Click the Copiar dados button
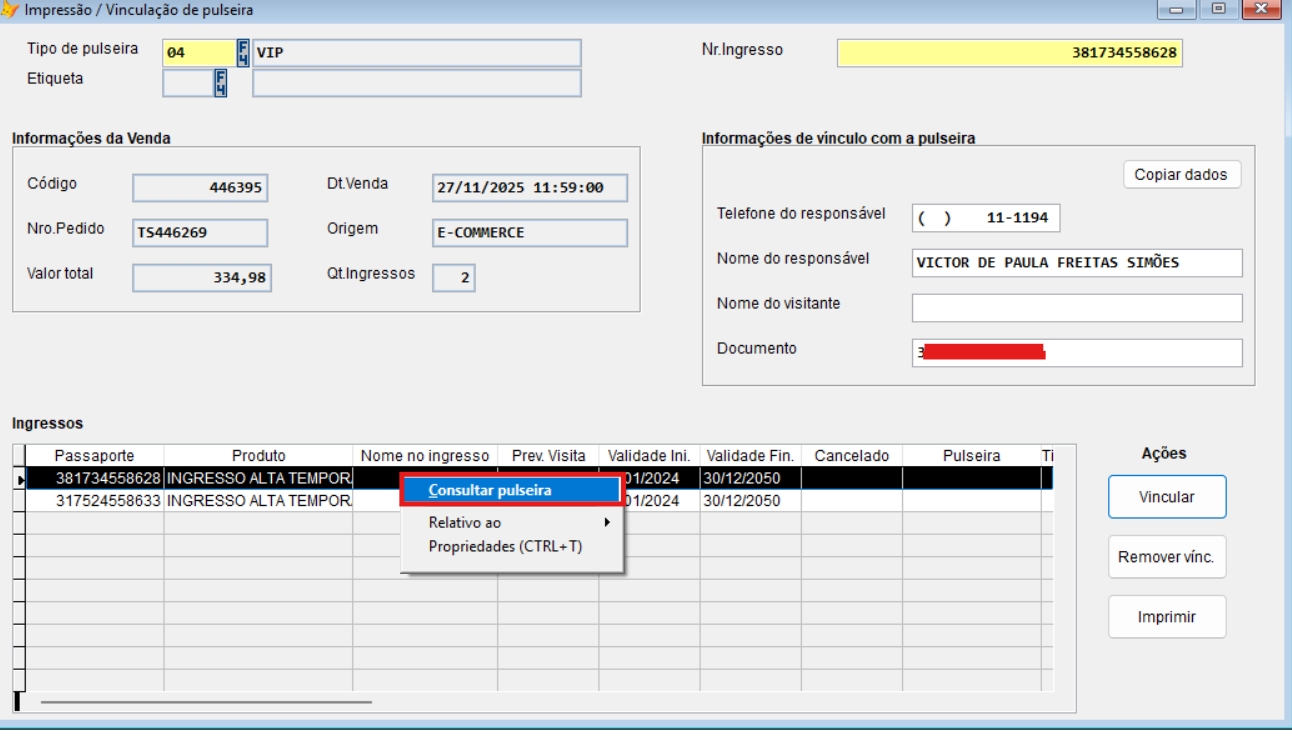This screenshot has height=742, width=1292. coord(1181,174)
